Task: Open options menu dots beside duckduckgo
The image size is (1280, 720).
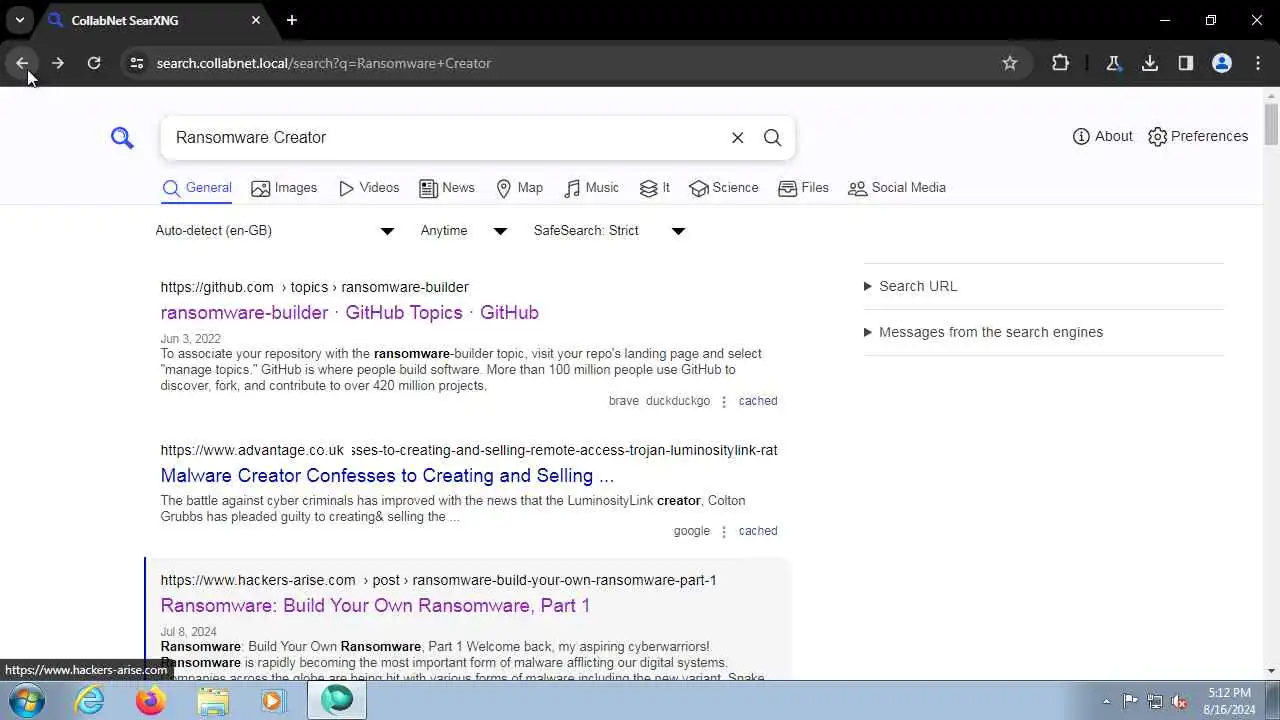Action: pos(724,401)
